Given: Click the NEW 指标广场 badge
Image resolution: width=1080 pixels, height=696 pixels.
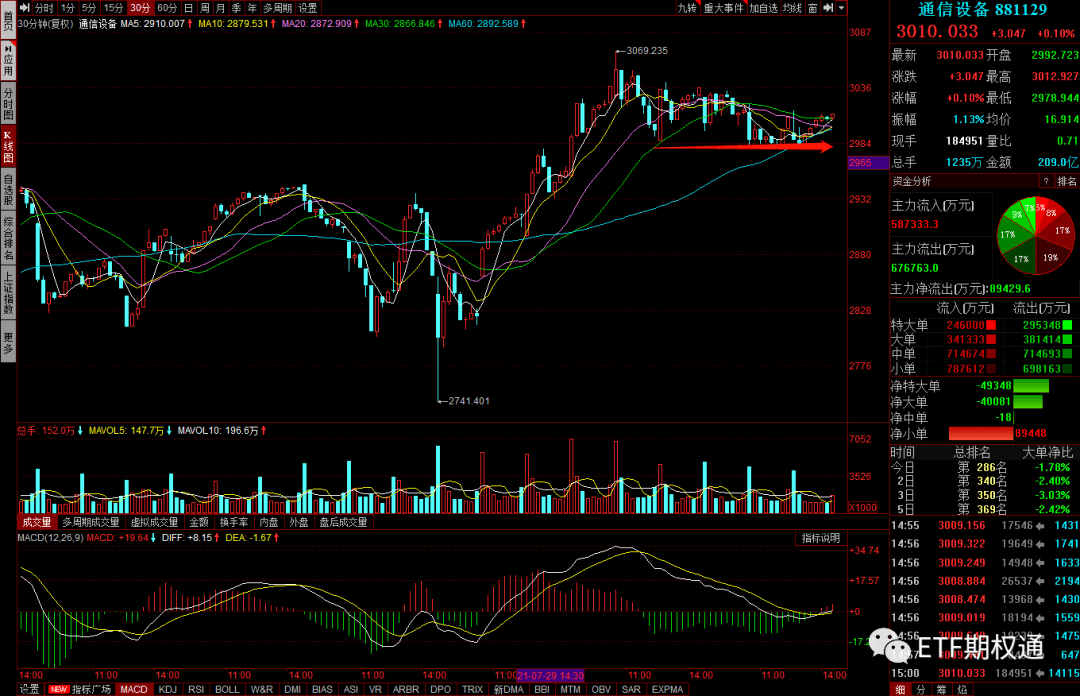Looking at the screenshot, I should (58, 689).
